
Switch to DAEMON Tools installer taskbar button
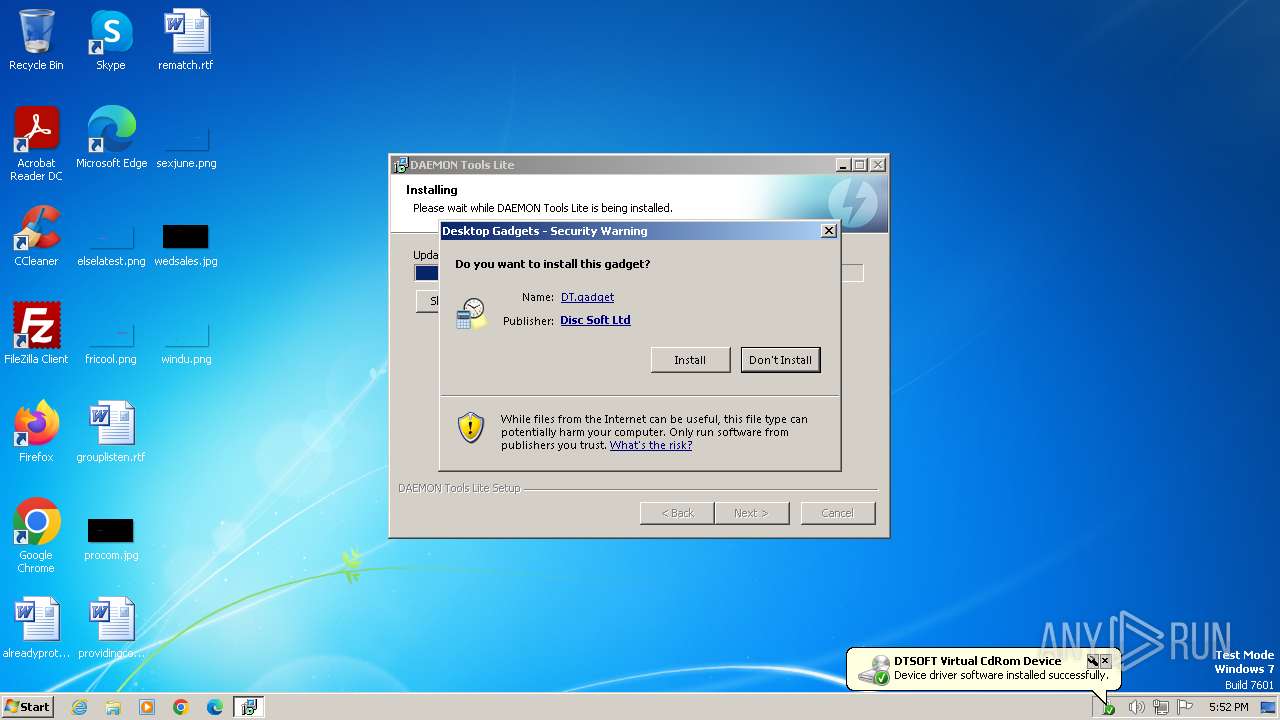pyautogui.click(x=249, y=707)
